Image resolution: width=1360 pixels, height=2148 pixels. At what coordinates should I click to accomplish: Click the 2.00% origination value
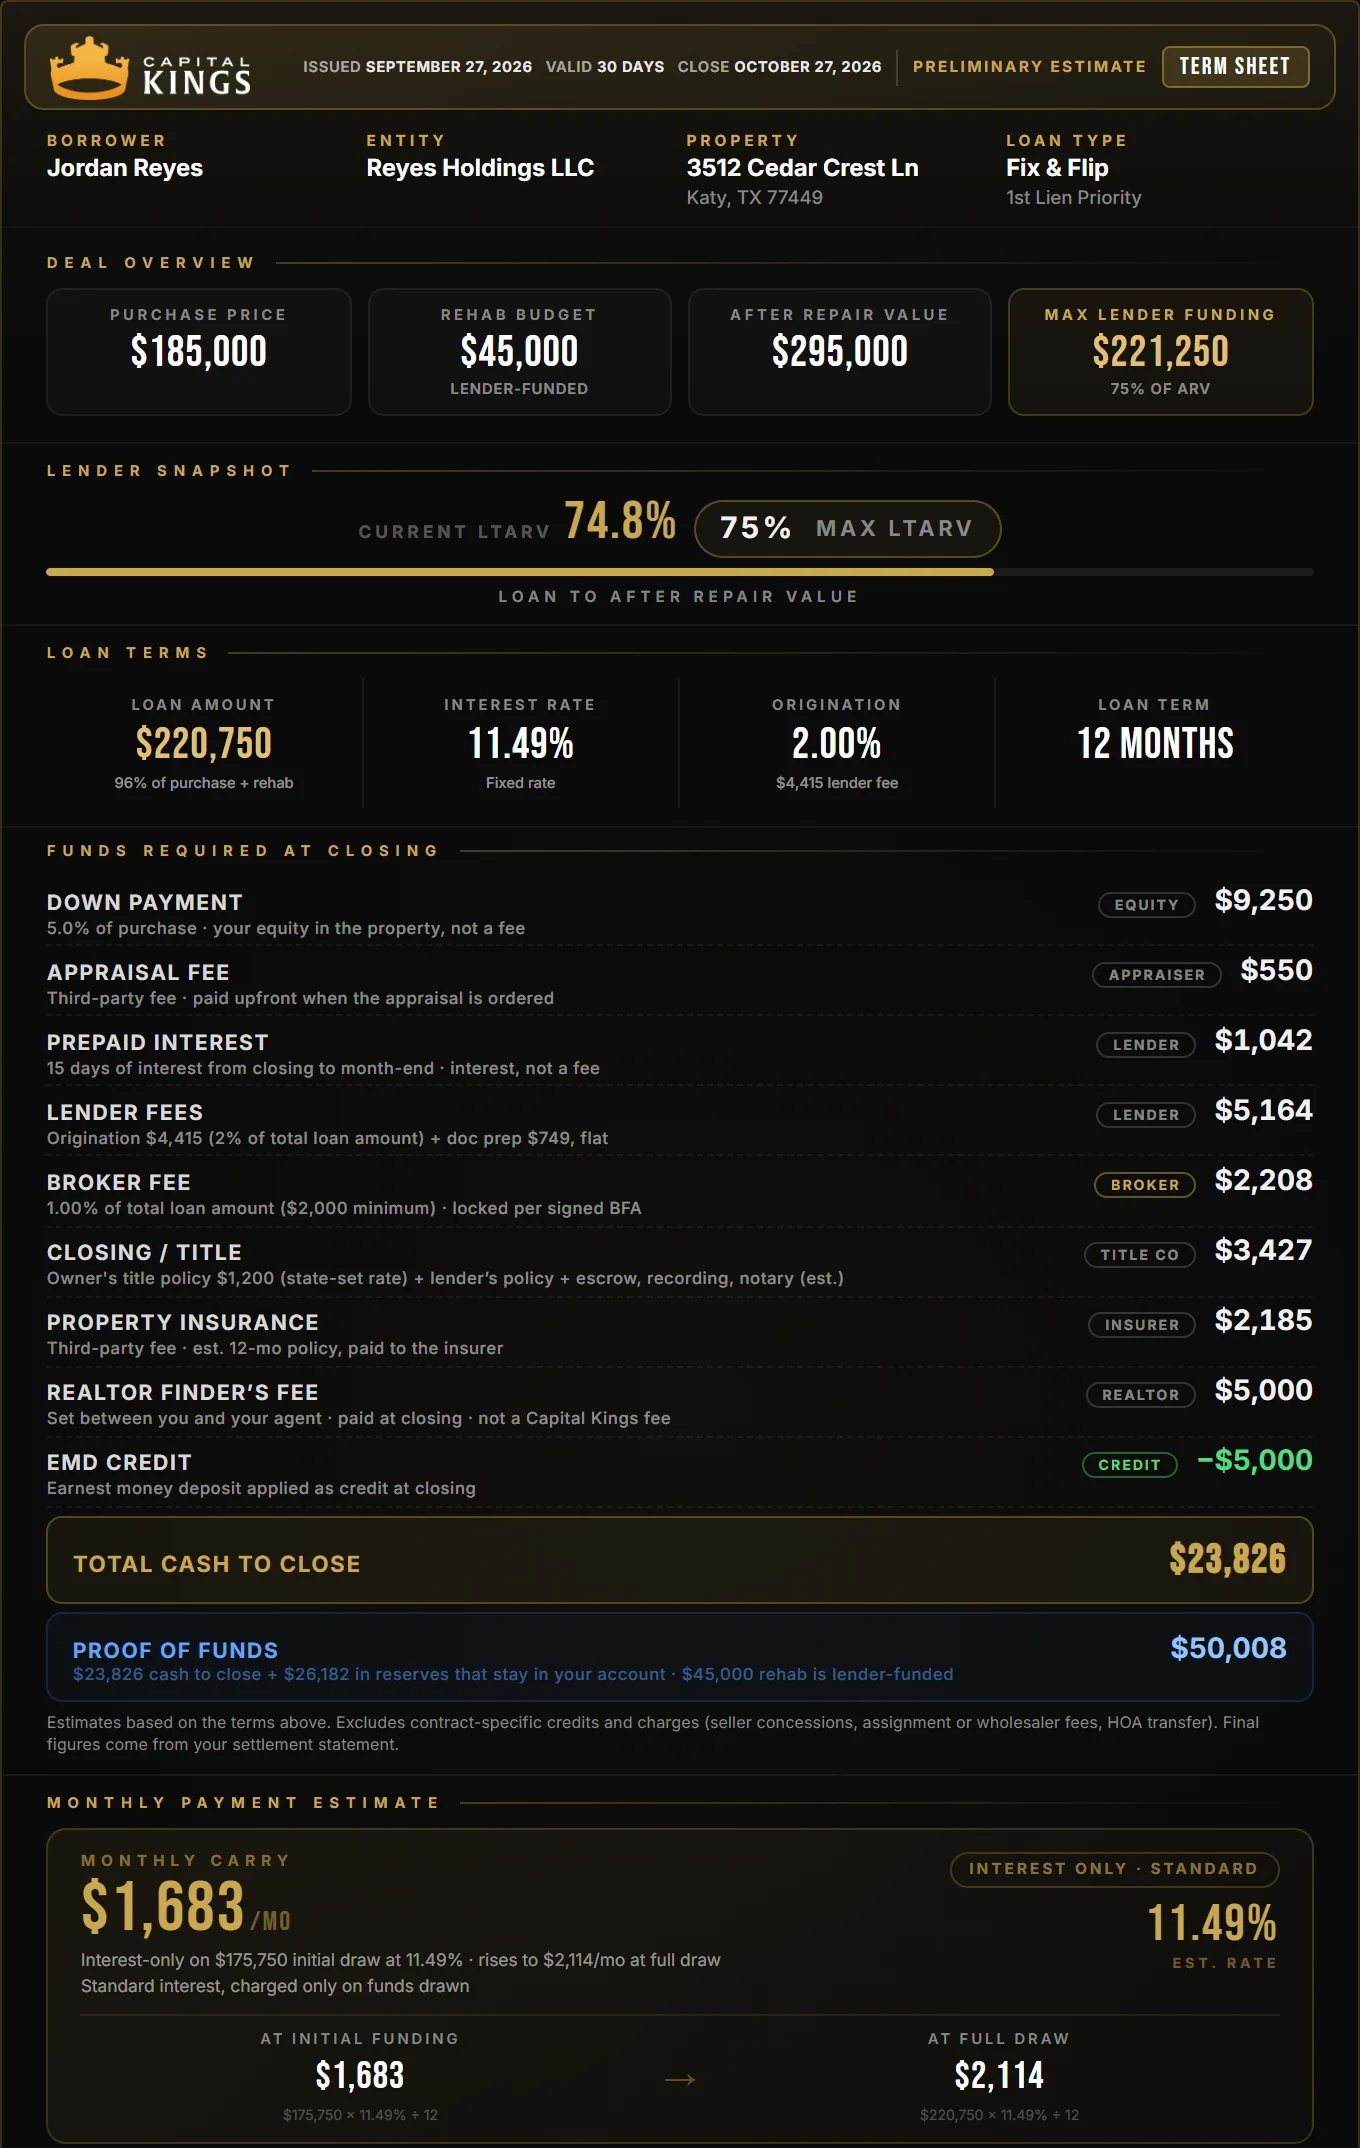pos(837,743)
